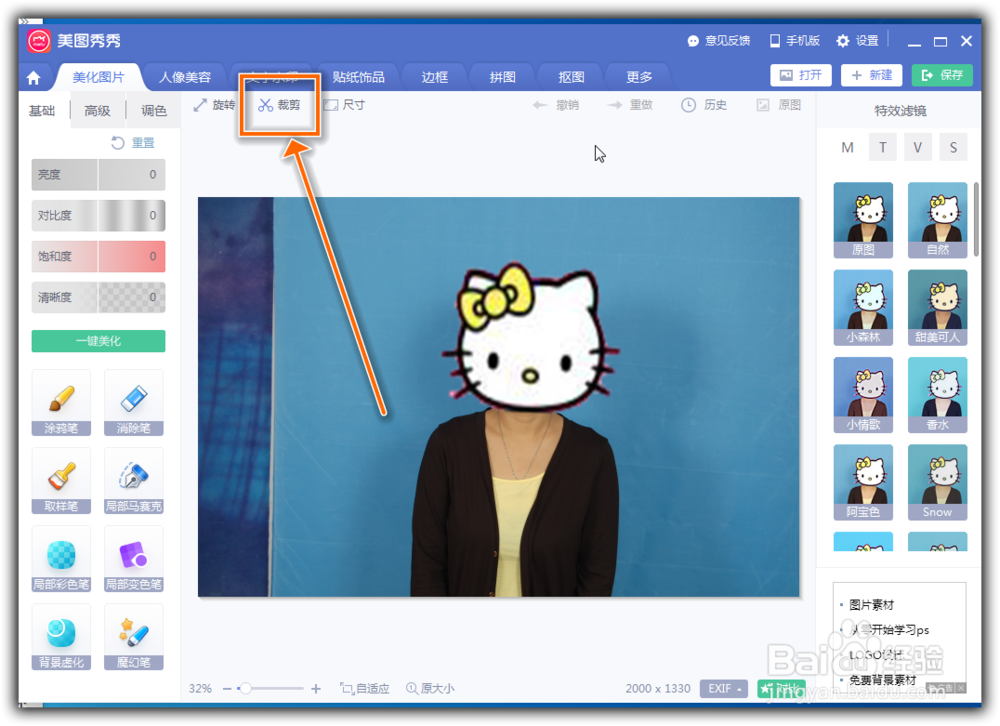Adjust the 饱和度 saturation slider
Viewport: 1000px width, 726px height.
point(98,256)
